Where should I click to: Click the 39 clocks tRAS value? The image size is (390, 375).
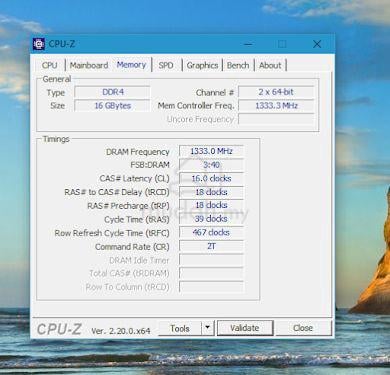click(211, 219)
